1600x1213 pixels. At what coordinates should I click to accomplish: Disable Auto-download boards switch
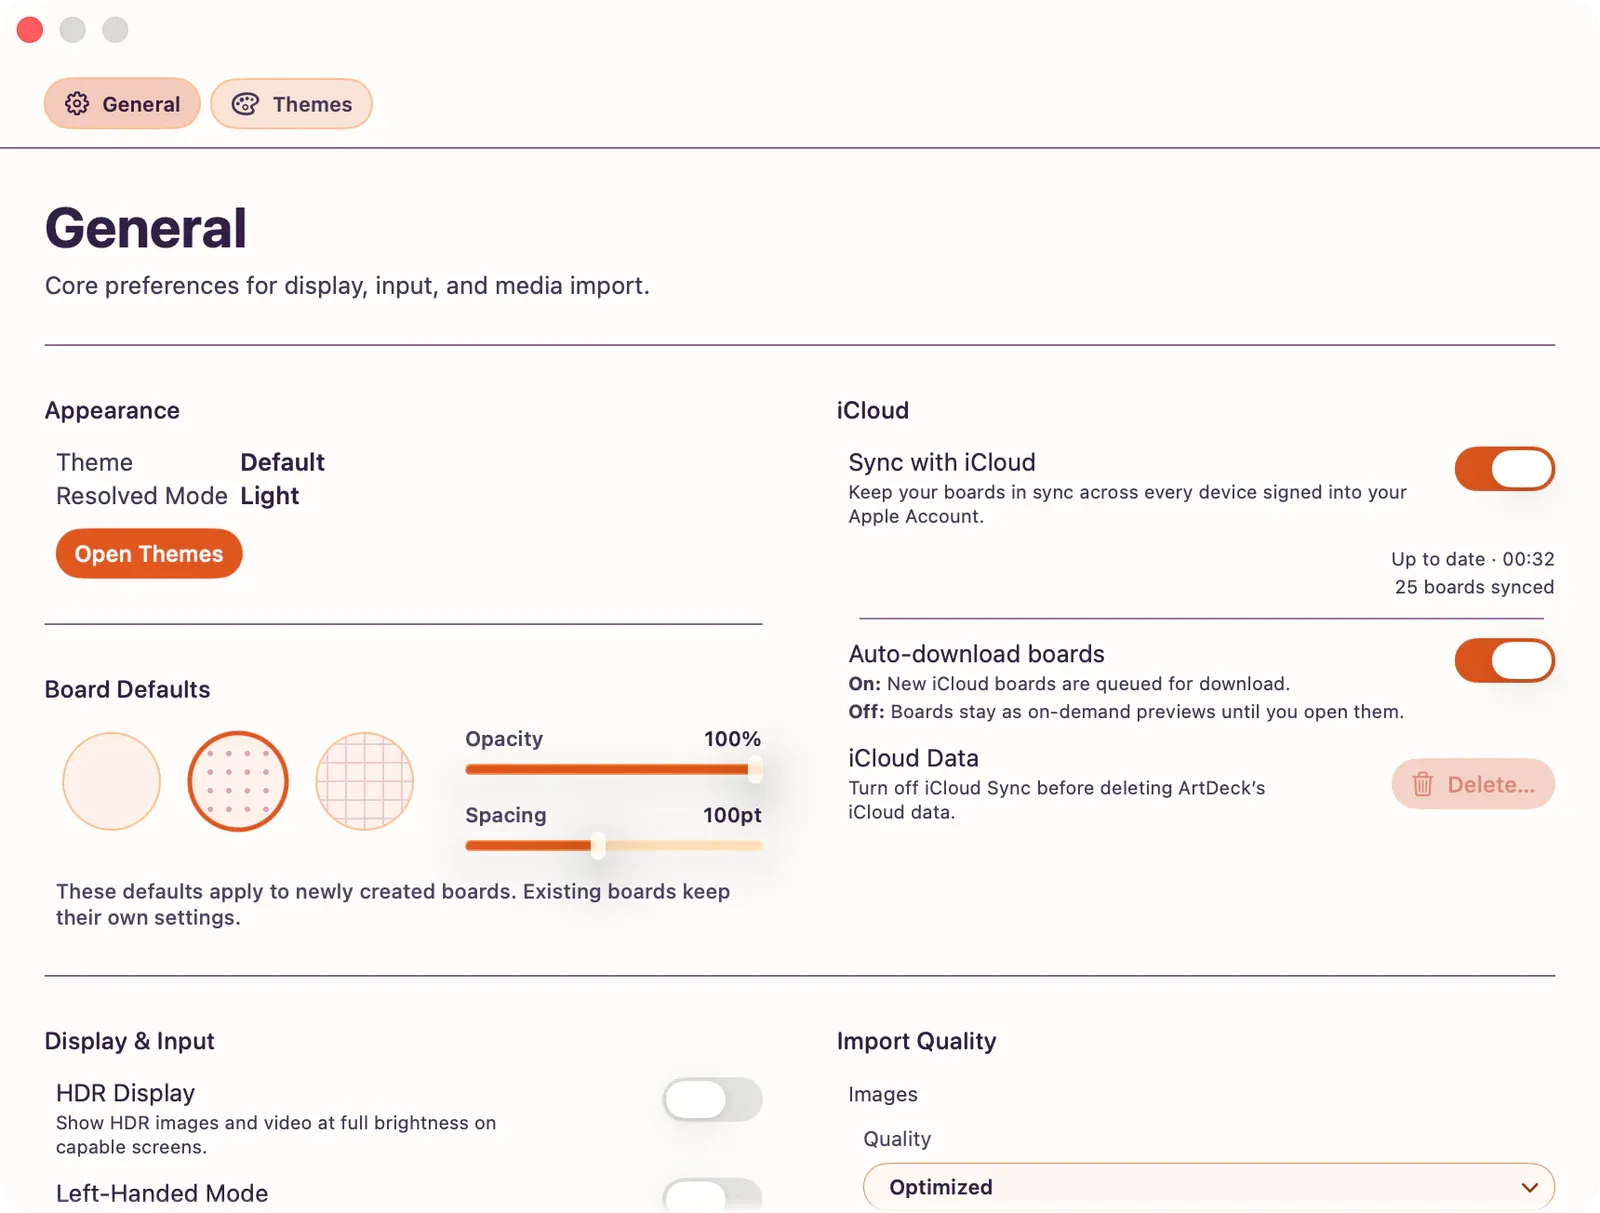click(x=1504, y=661)
